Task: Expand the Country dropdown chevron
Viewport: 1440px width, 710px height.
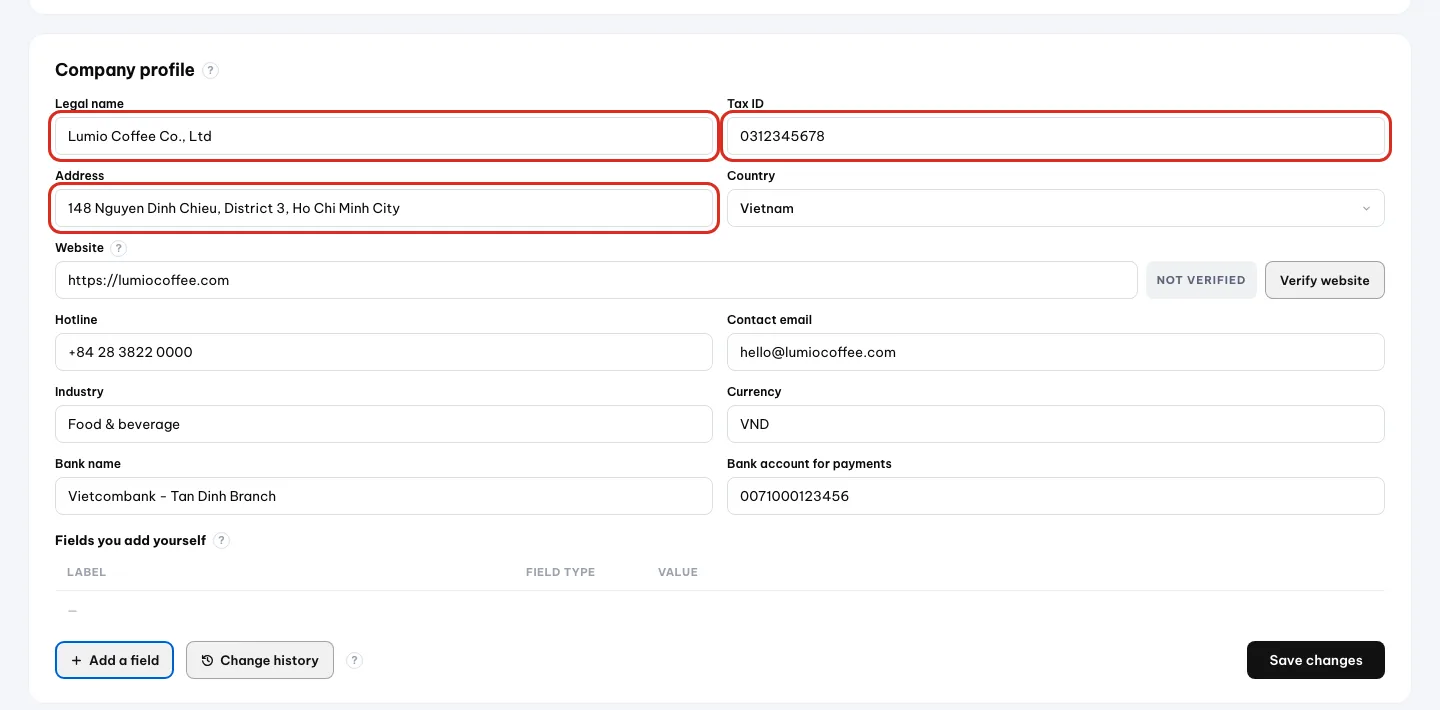Action: (1366, 208)
